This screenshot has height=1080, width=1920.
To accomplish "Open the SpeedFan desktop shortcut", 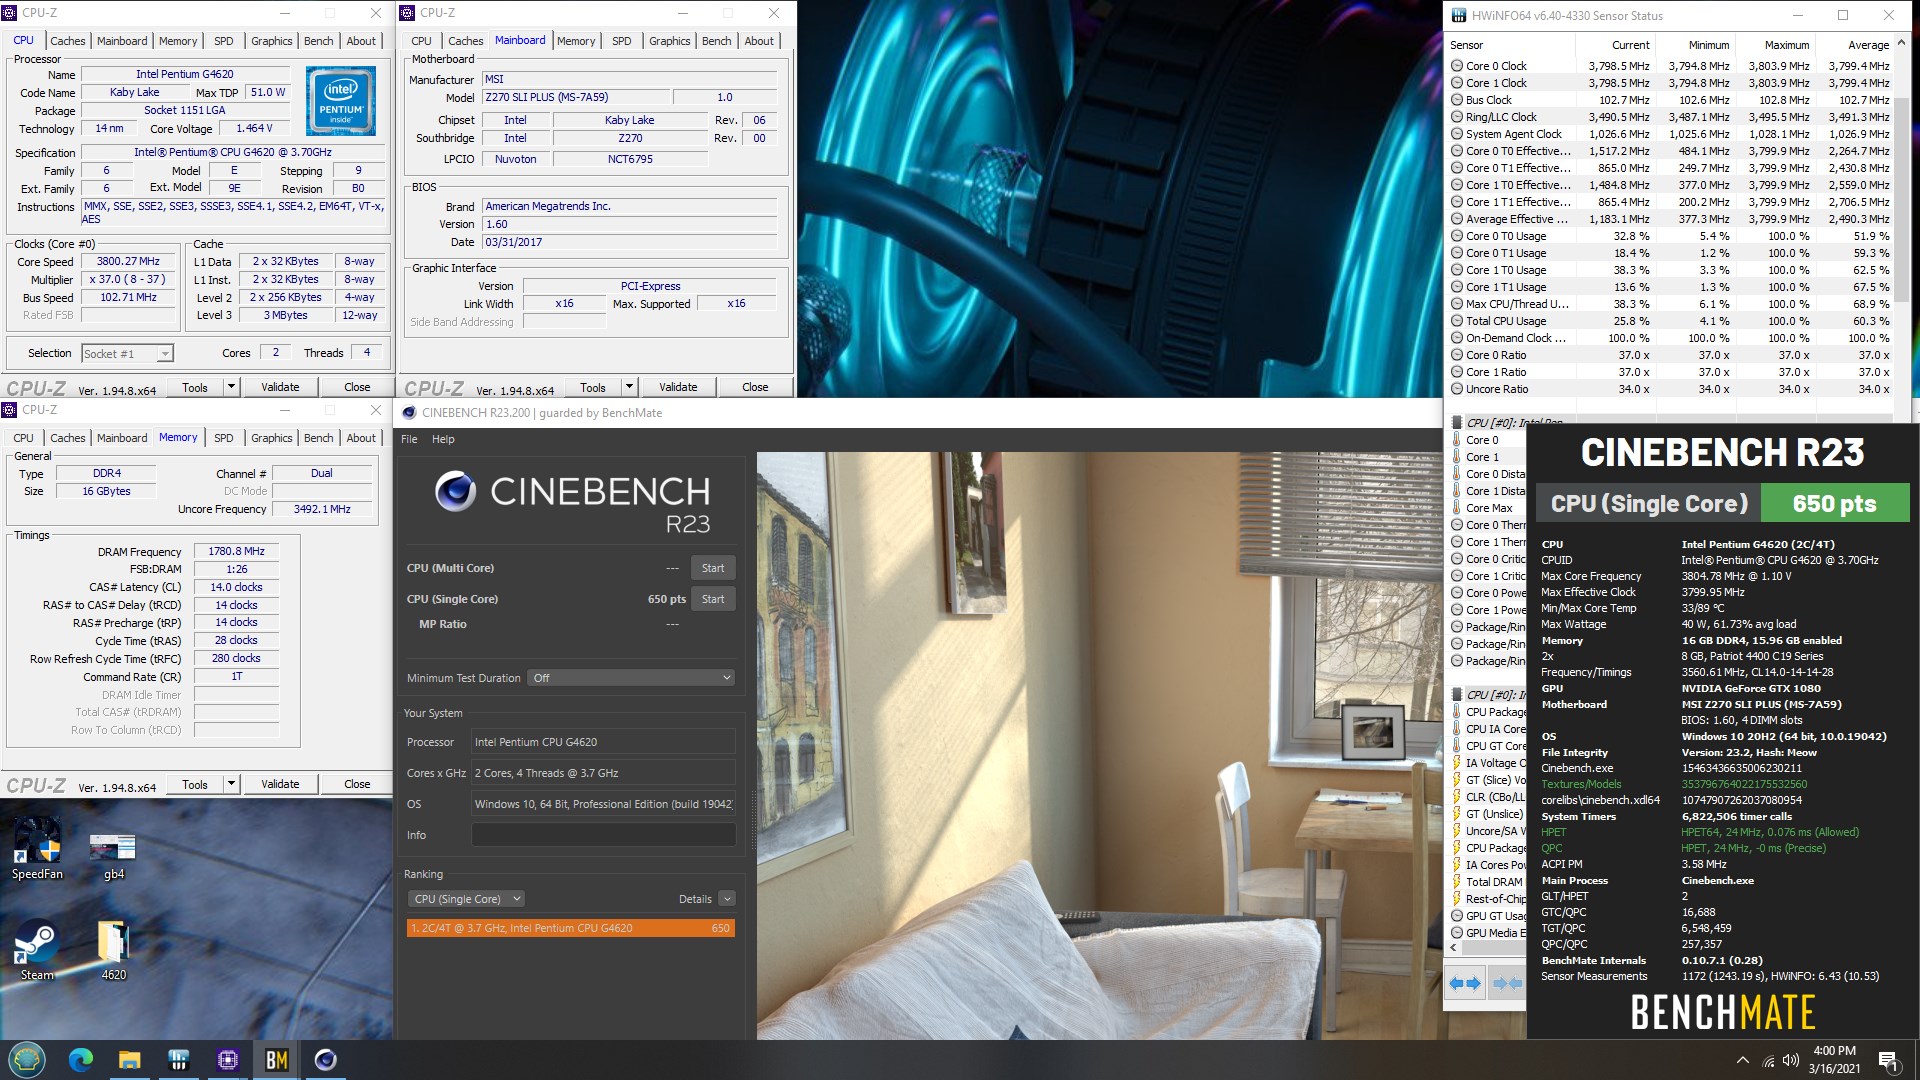I will coord(37,849).
